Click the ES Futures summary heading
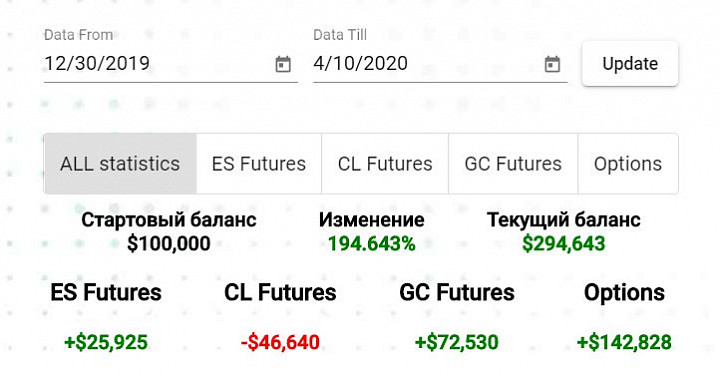The image size is (720, 376). coord(106,292)
